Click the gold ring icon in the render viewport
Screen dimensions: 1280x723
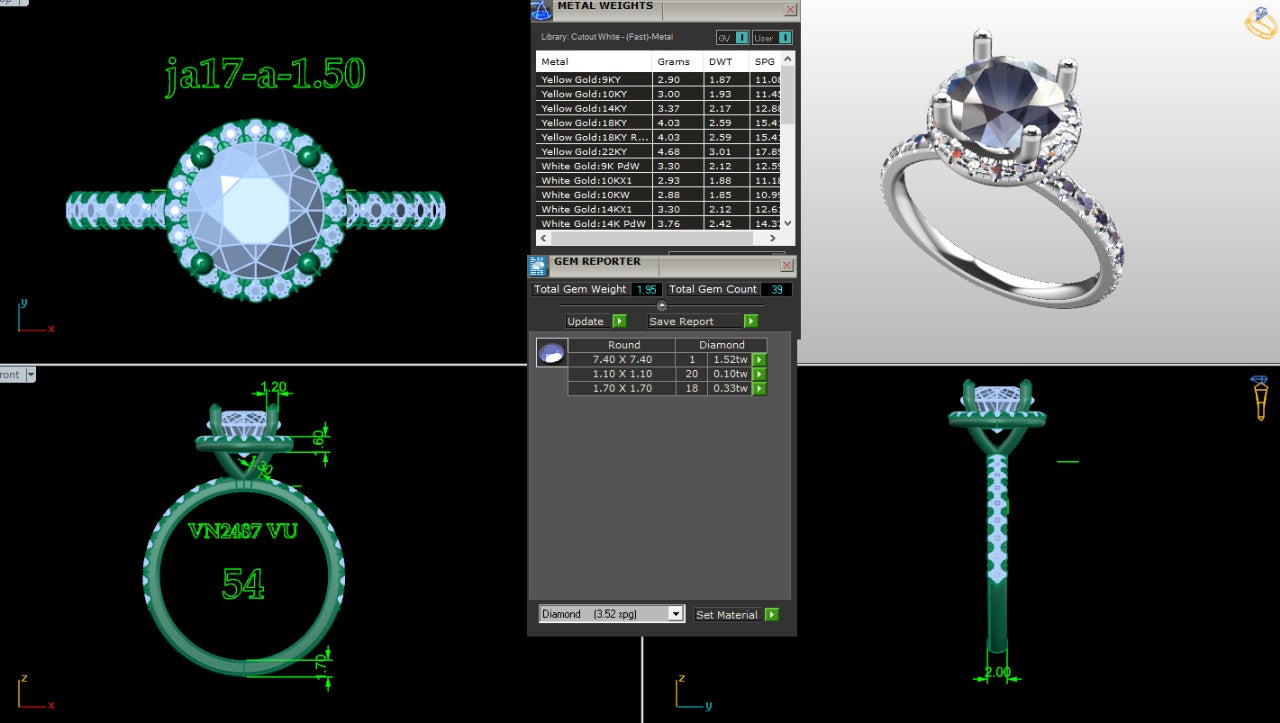[1261, 23]
